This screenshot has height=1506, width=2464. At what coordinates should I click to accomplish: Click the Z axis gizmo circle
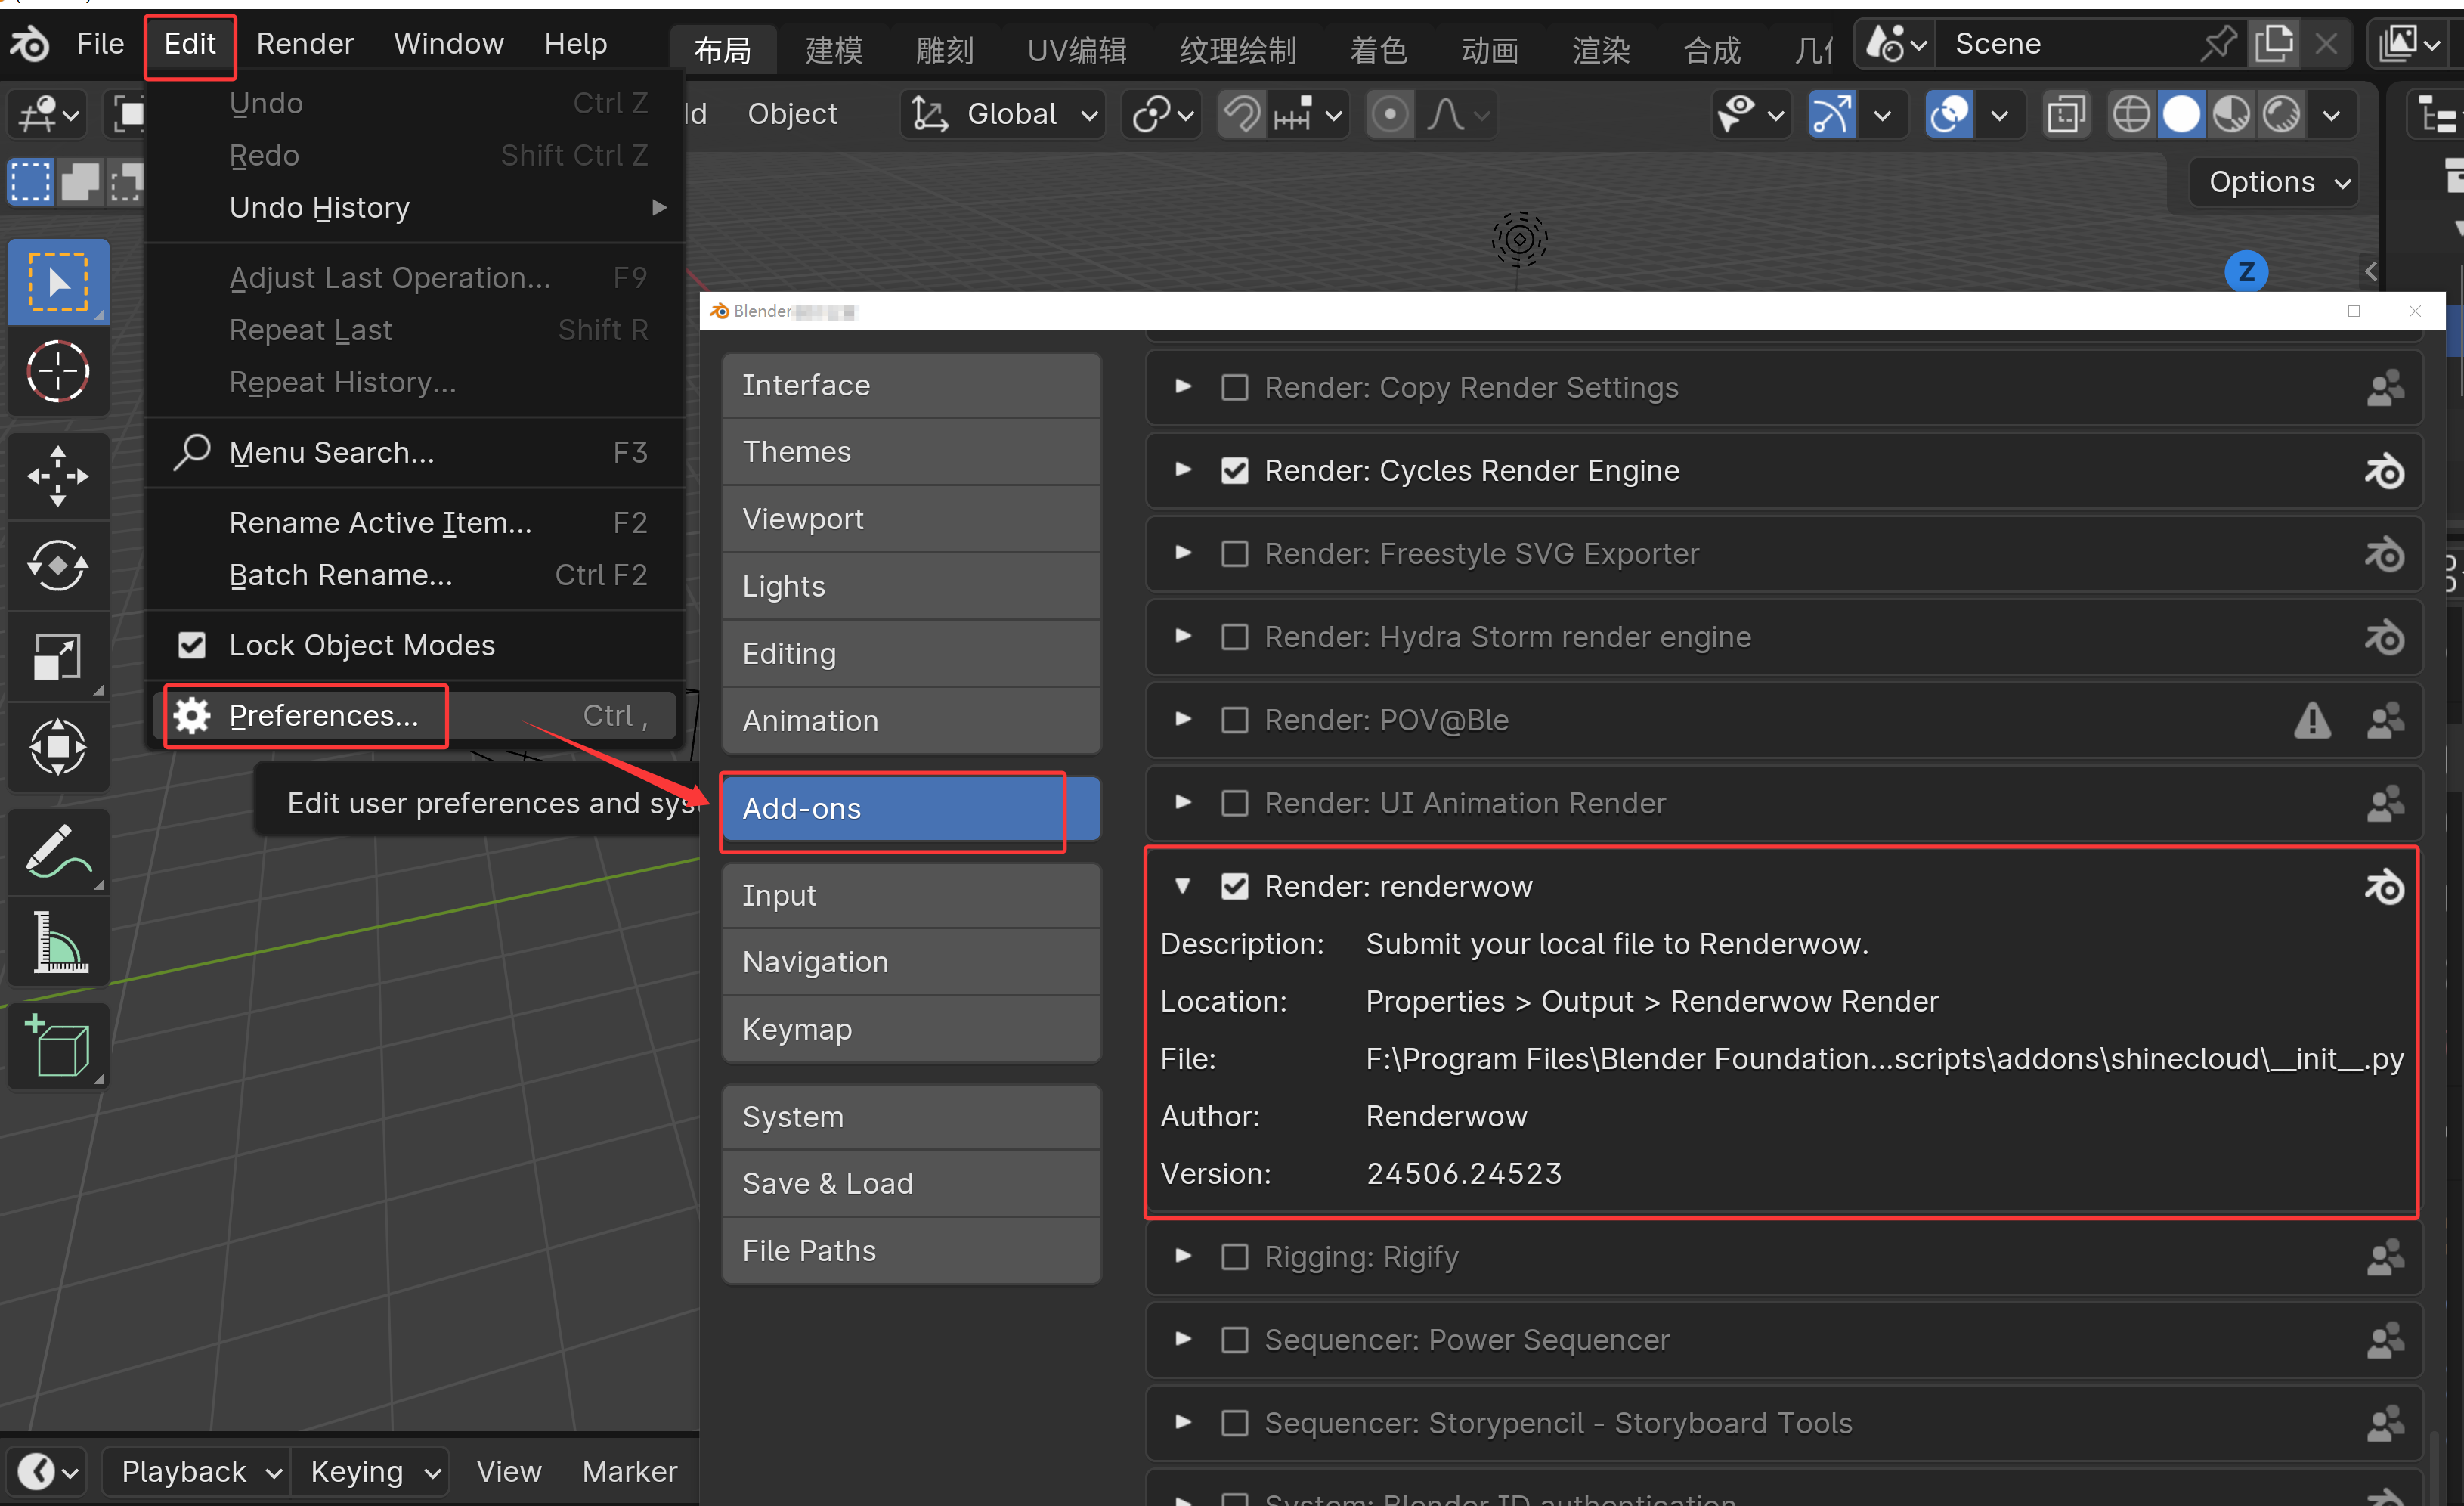click(x=2246, y=271)
